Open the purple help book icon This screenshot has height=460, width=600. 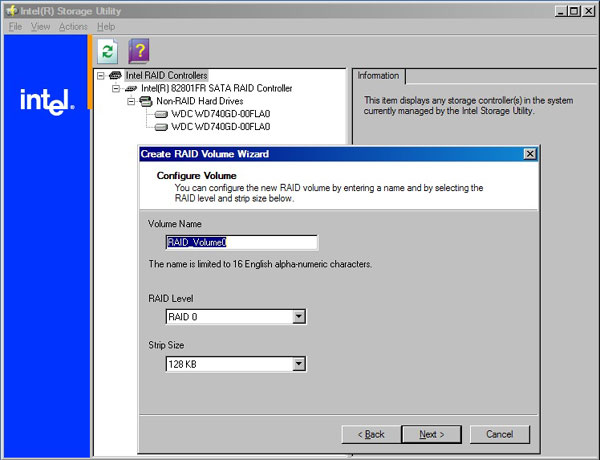click(x=139, y=51)
